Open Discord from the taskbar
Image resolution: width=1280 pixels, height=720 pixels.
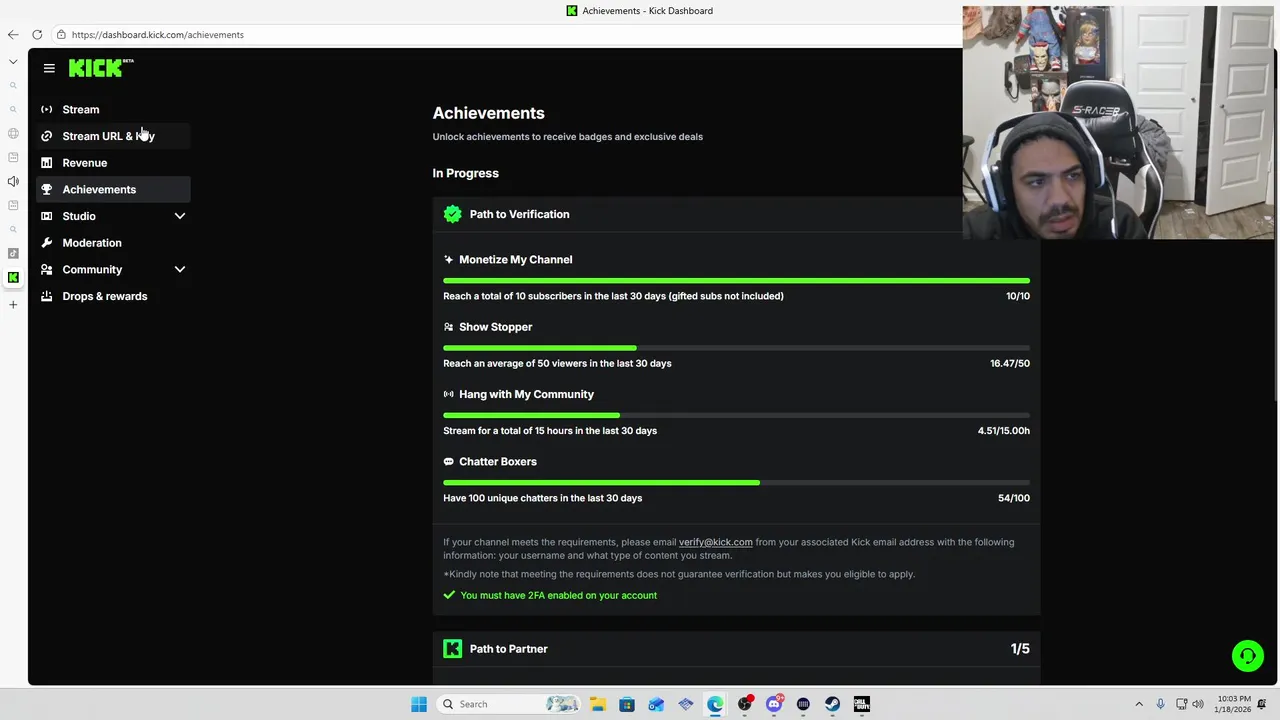774,704
